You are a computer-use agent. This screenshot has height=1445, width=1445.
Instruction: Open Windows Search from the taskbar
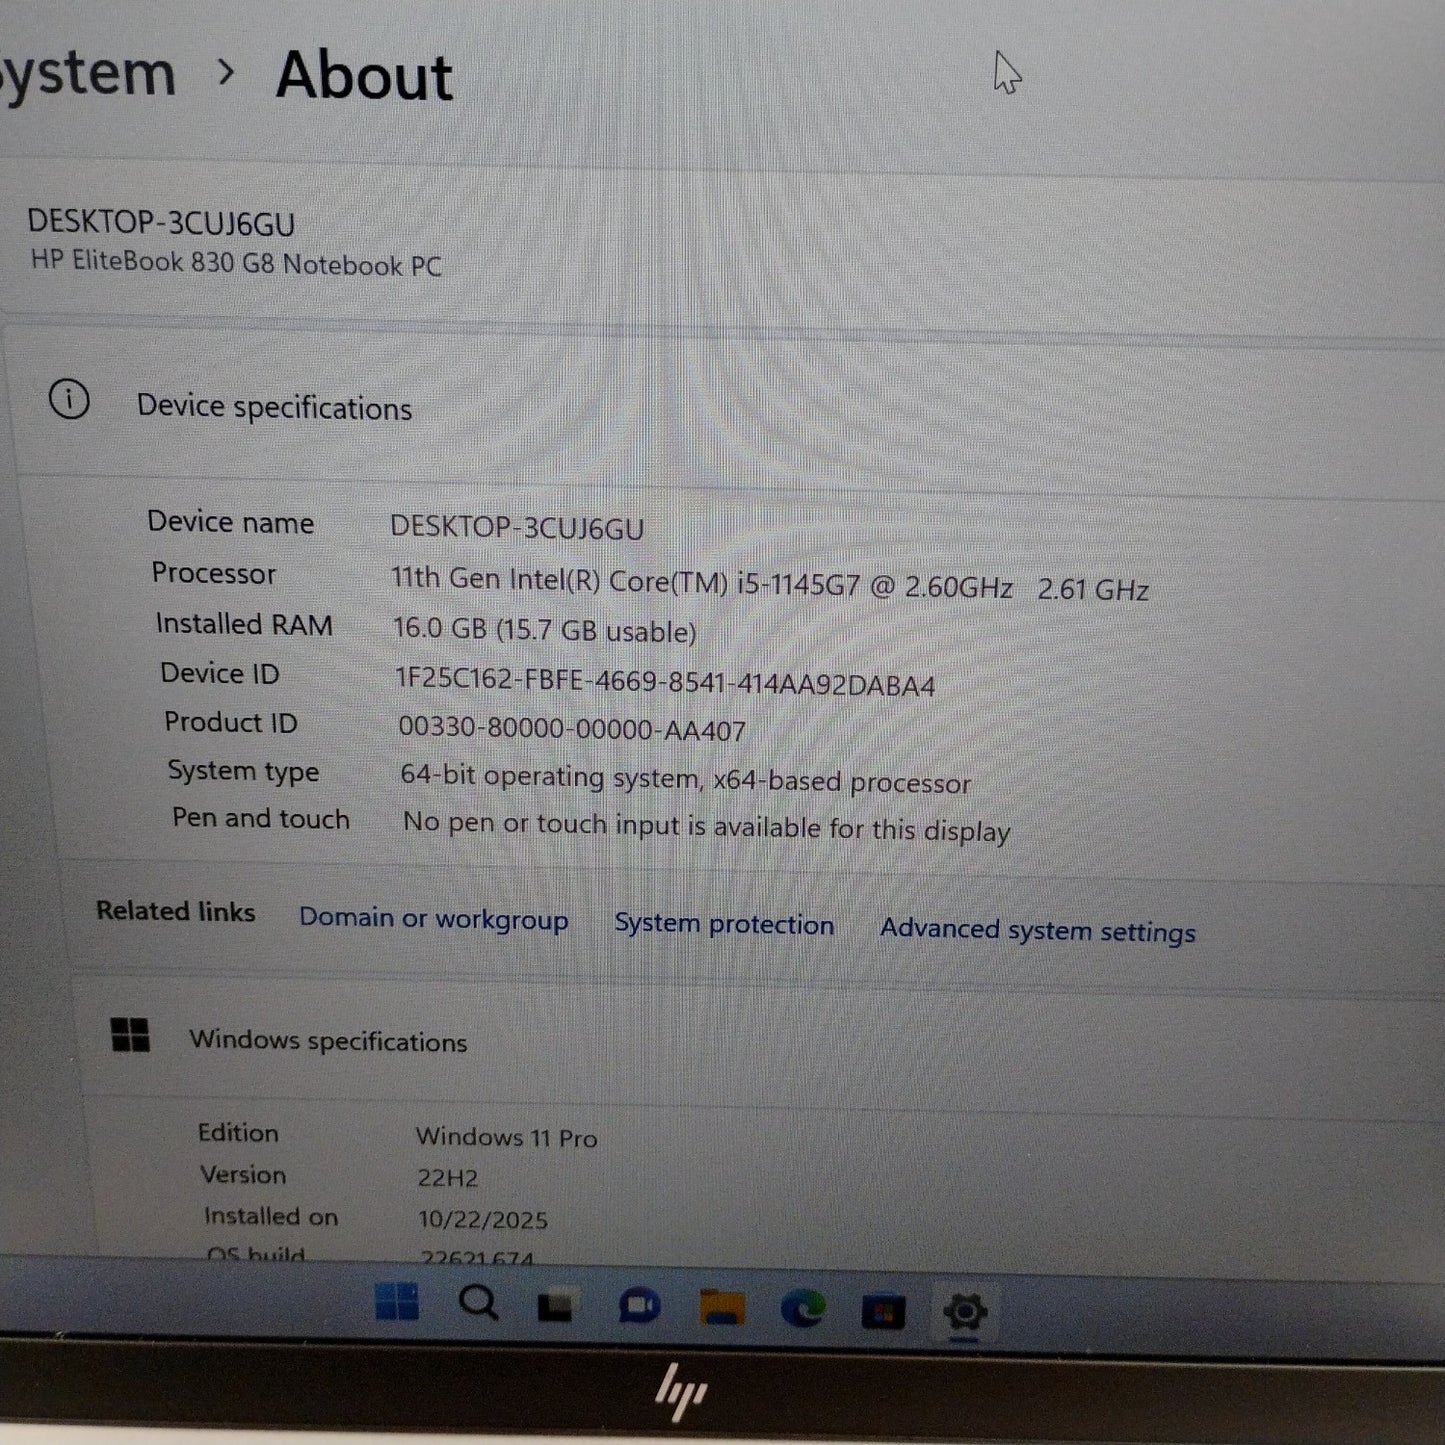[479, 1303]
